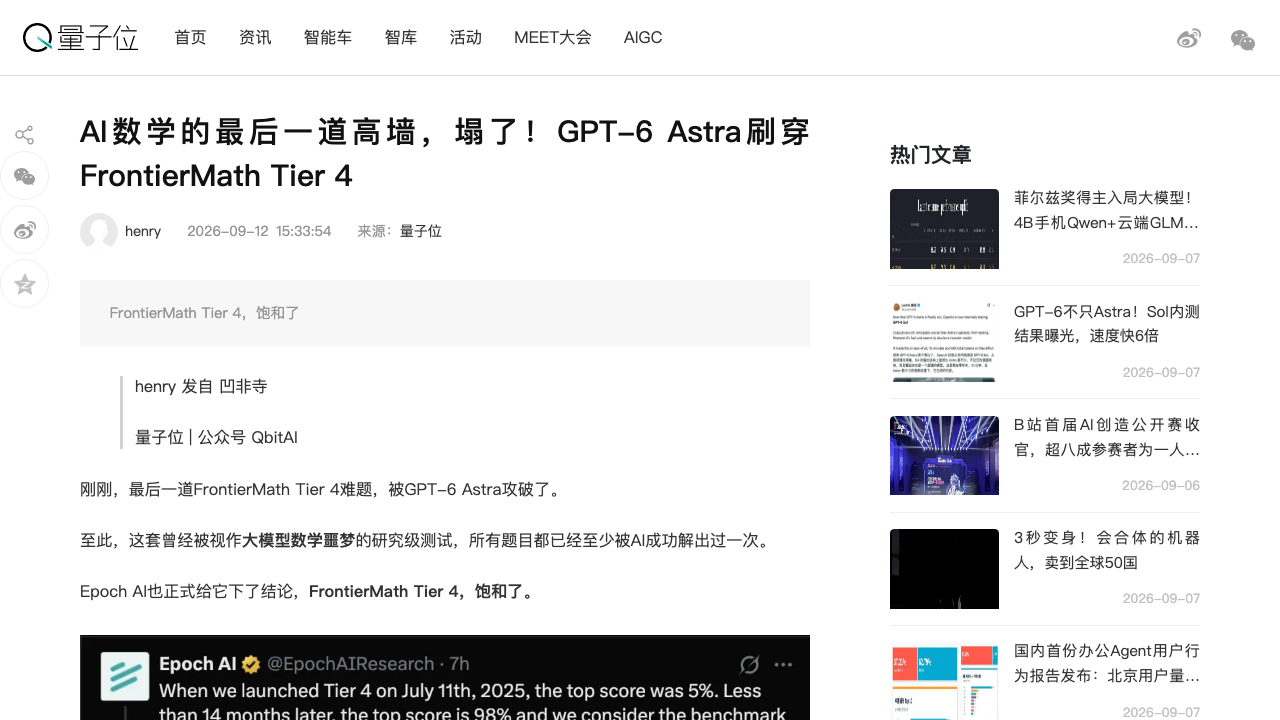Click the article title about FrontierMath Tier 4
Screen dimensions: 1280x720
[x=445, y=153]
